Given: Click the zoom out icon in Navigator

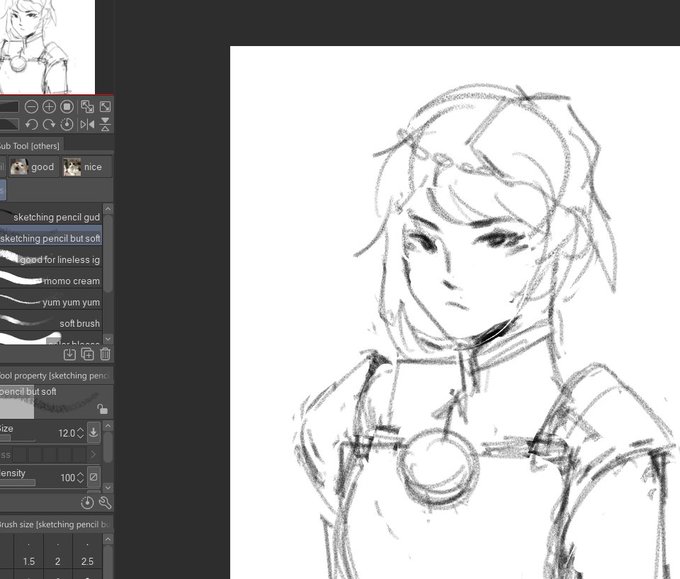Looking at the screenshot, I should pos(31,107).
